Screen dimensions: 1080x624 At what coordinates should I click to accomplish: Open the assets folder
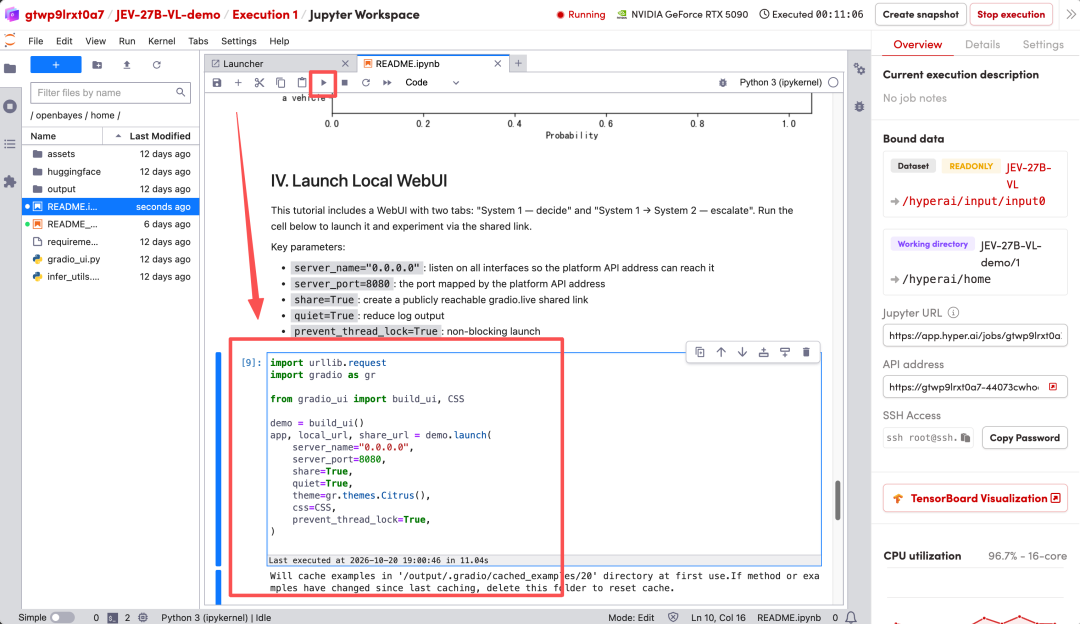[x=111, y=154]
